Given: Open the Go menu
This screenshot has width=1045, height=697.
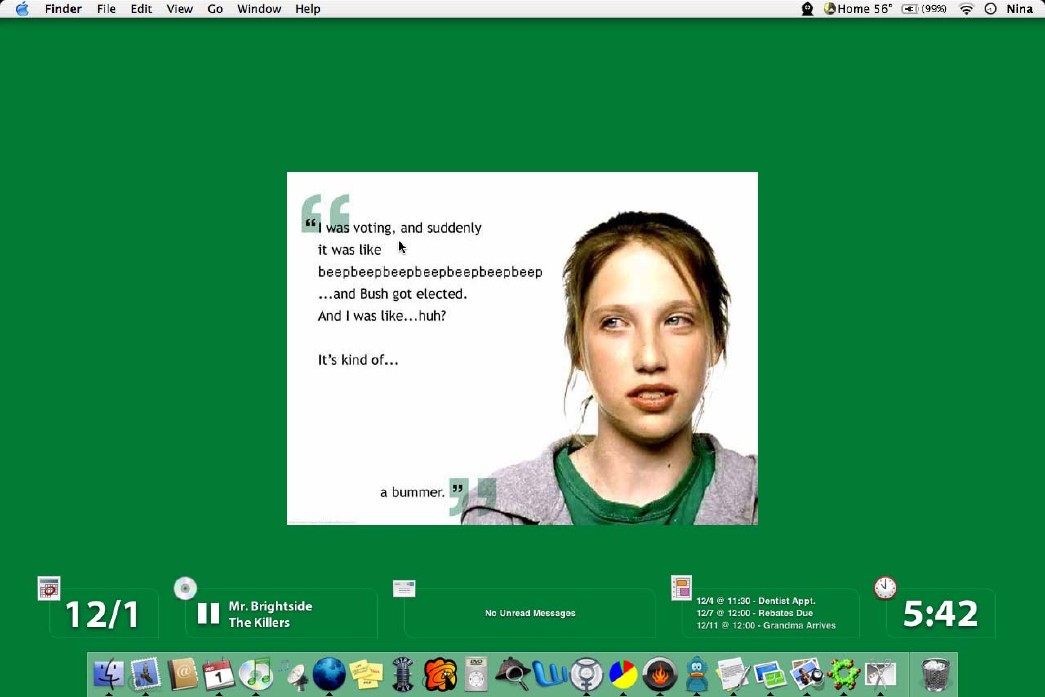Looking at the screenshot, I should click(214, 8).
